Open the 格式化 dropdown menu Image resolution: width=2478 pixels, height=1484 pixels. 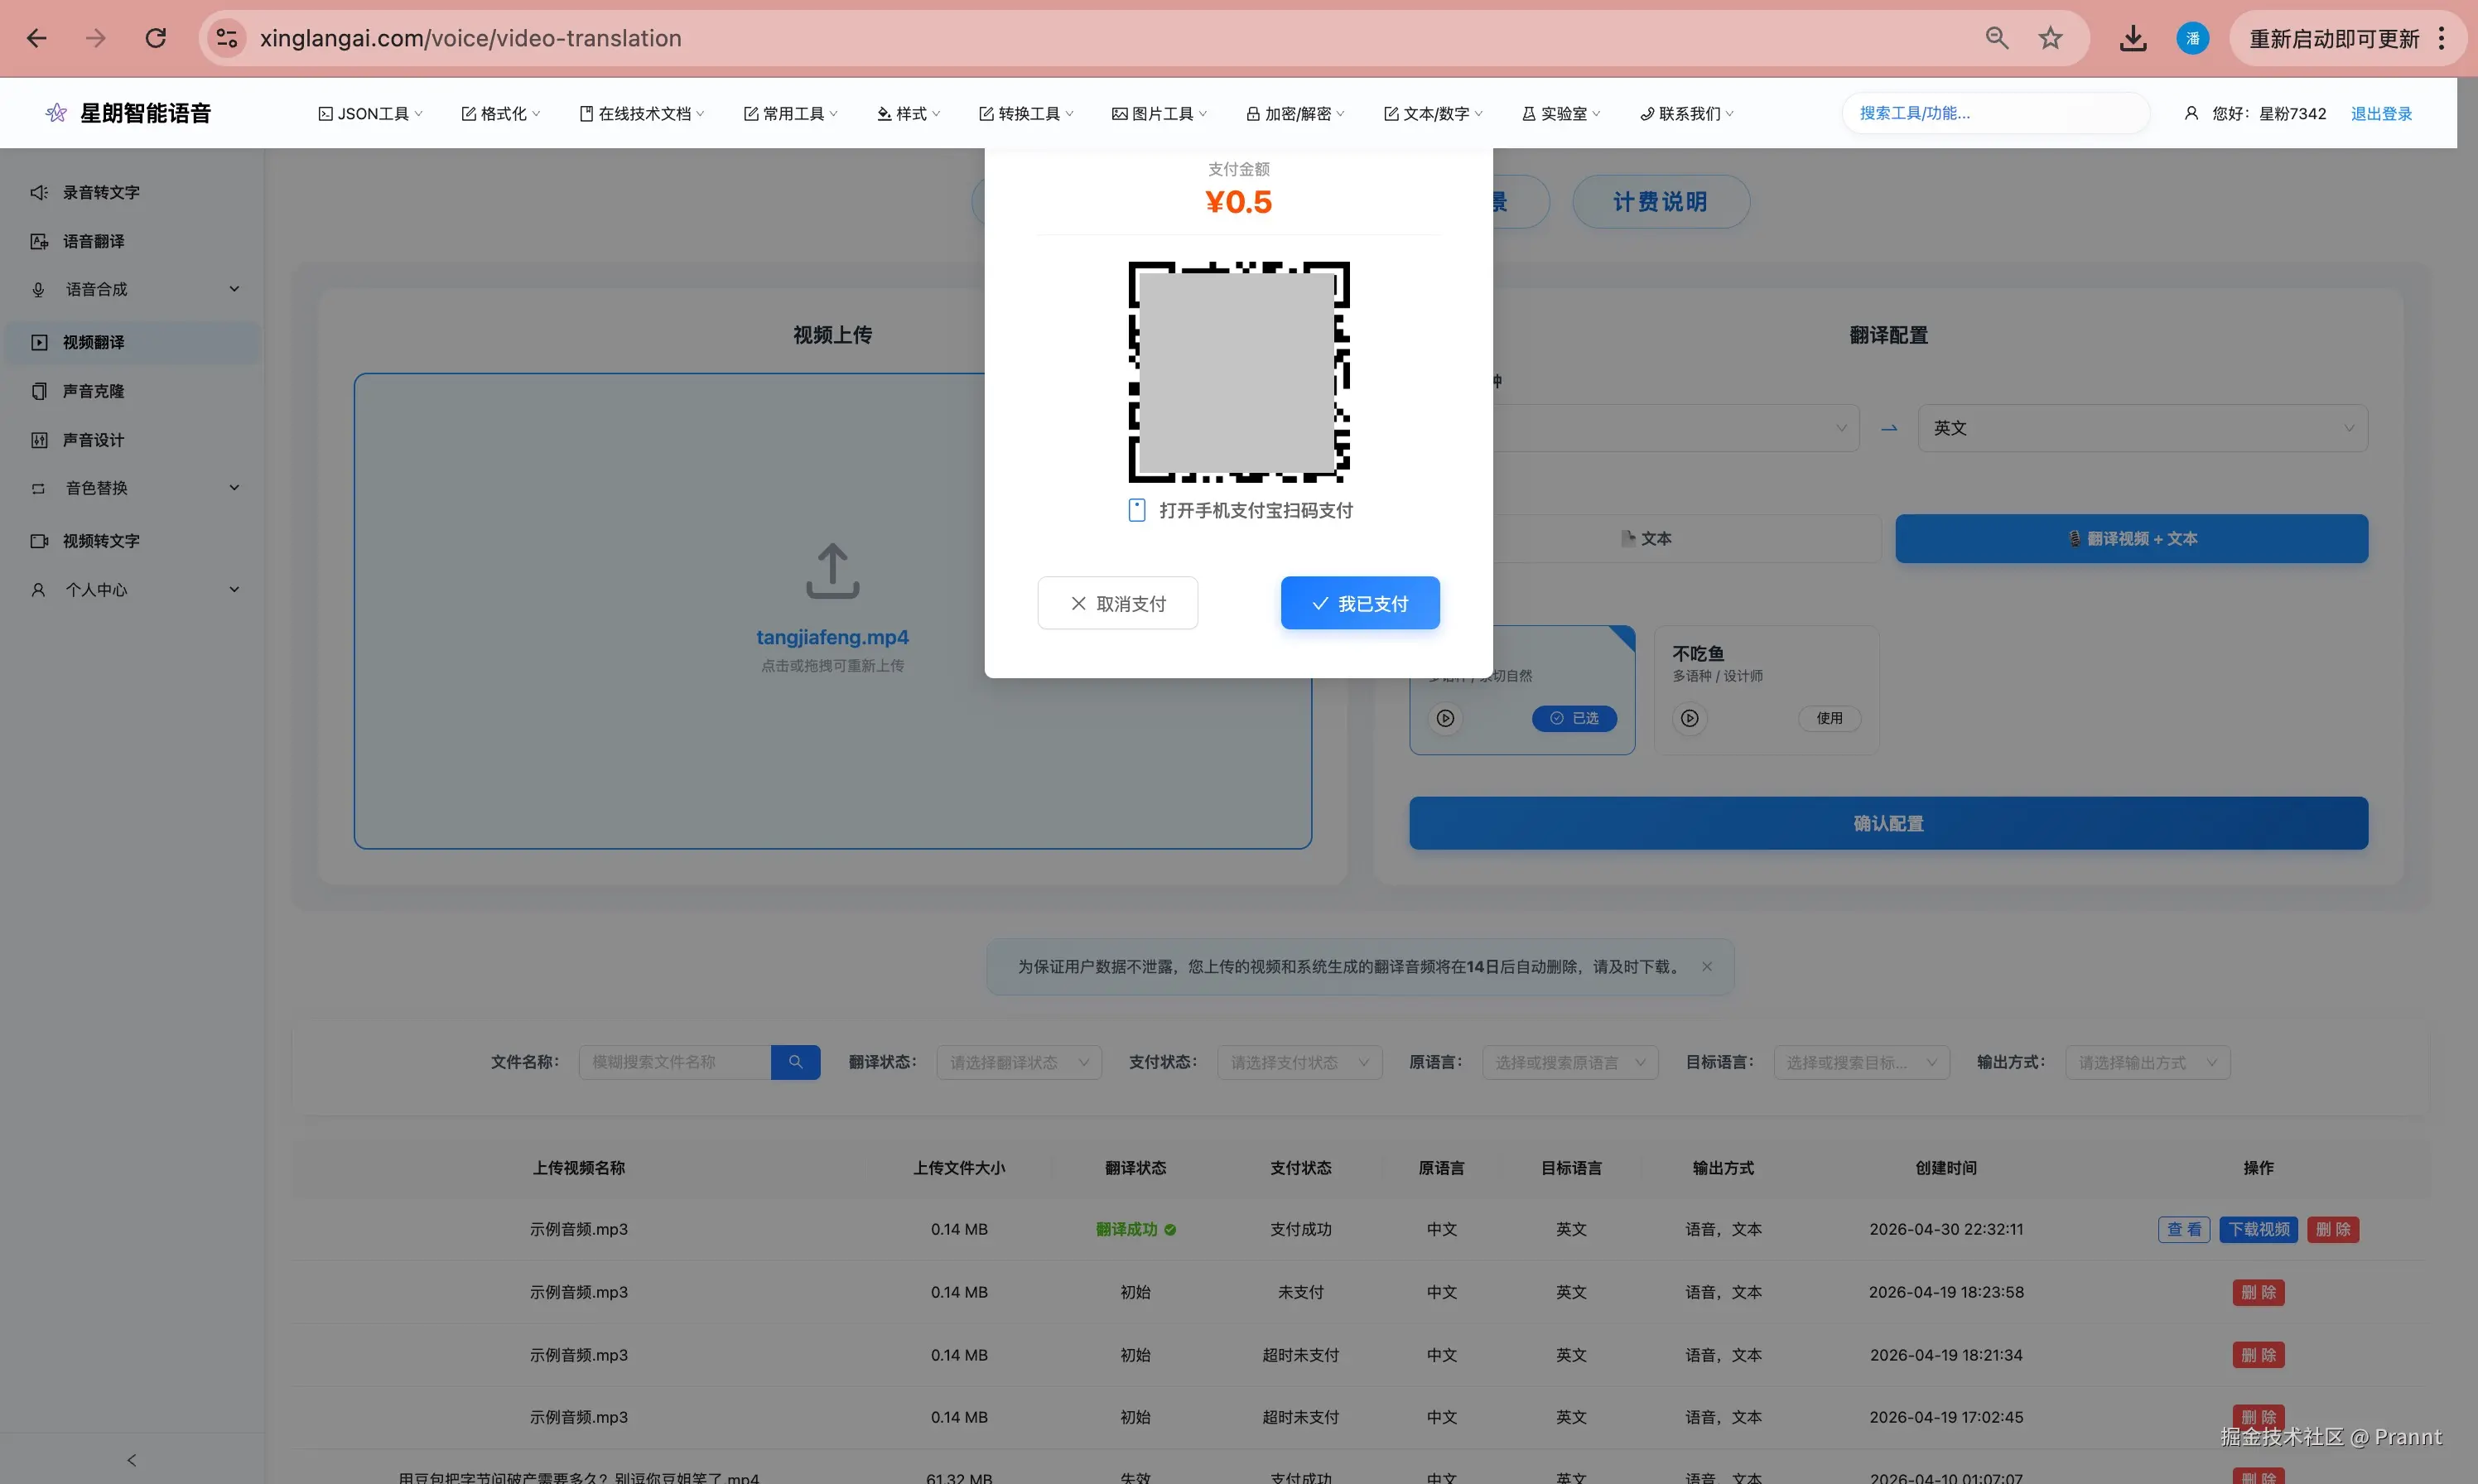[x=500, y=113]
